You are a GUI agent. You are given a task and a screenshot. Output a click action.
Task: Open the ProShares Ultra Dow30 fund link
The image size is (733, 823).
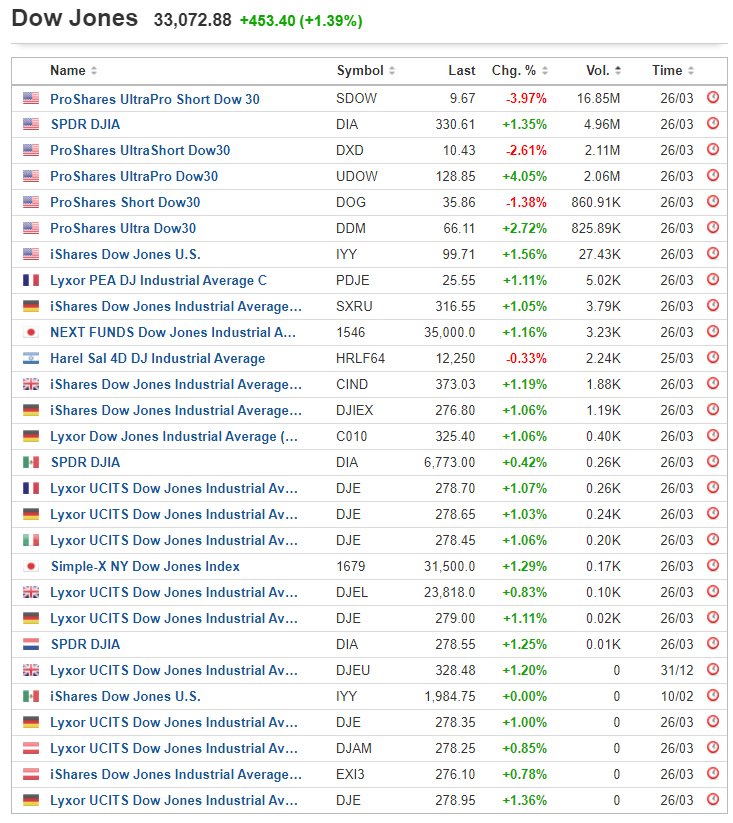123,229
